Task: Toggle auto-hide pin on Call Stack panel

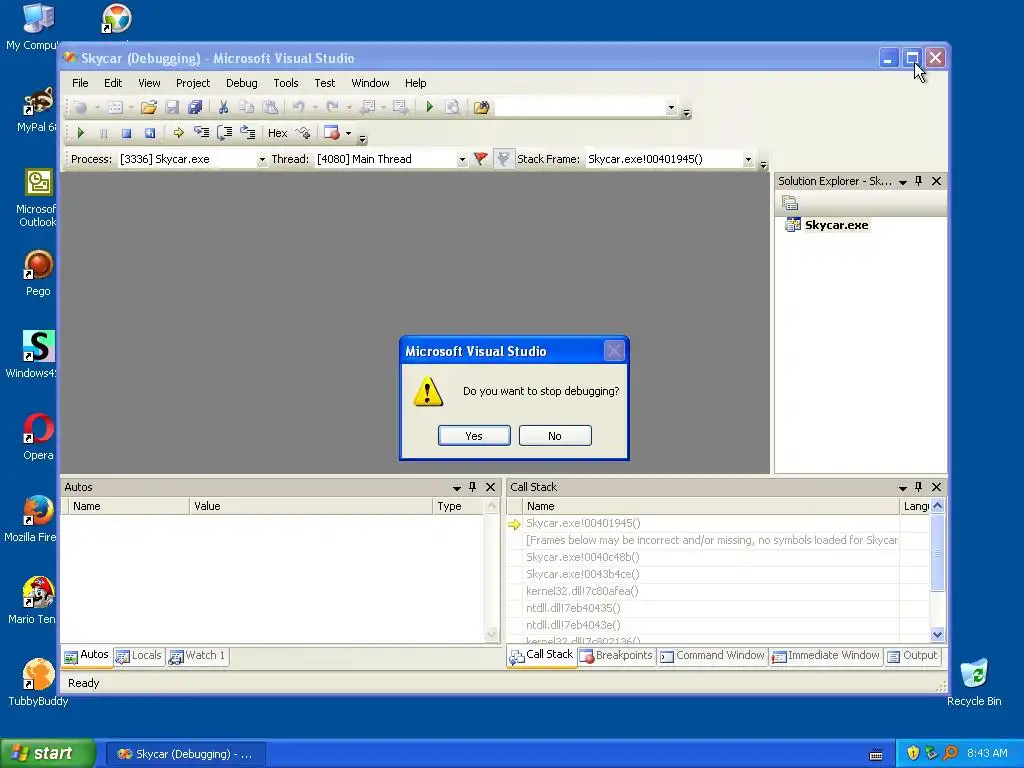Action: click(x=919, y=487)
